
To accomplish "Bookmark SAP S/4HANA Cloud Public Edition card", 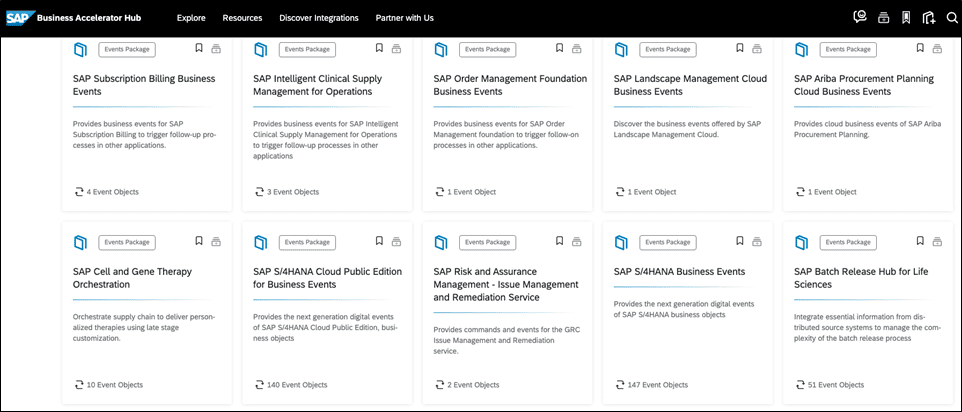I will [x=379, y=241].
